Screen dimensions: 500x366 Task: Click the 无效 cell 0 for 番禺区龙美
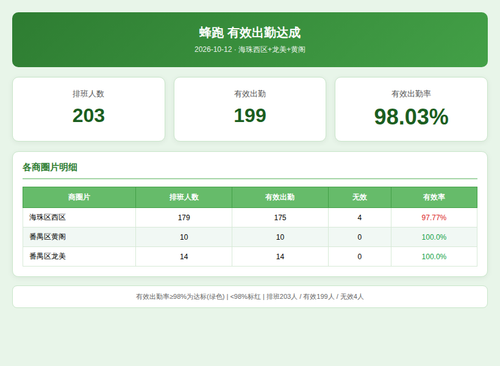(x=360, y=257)
